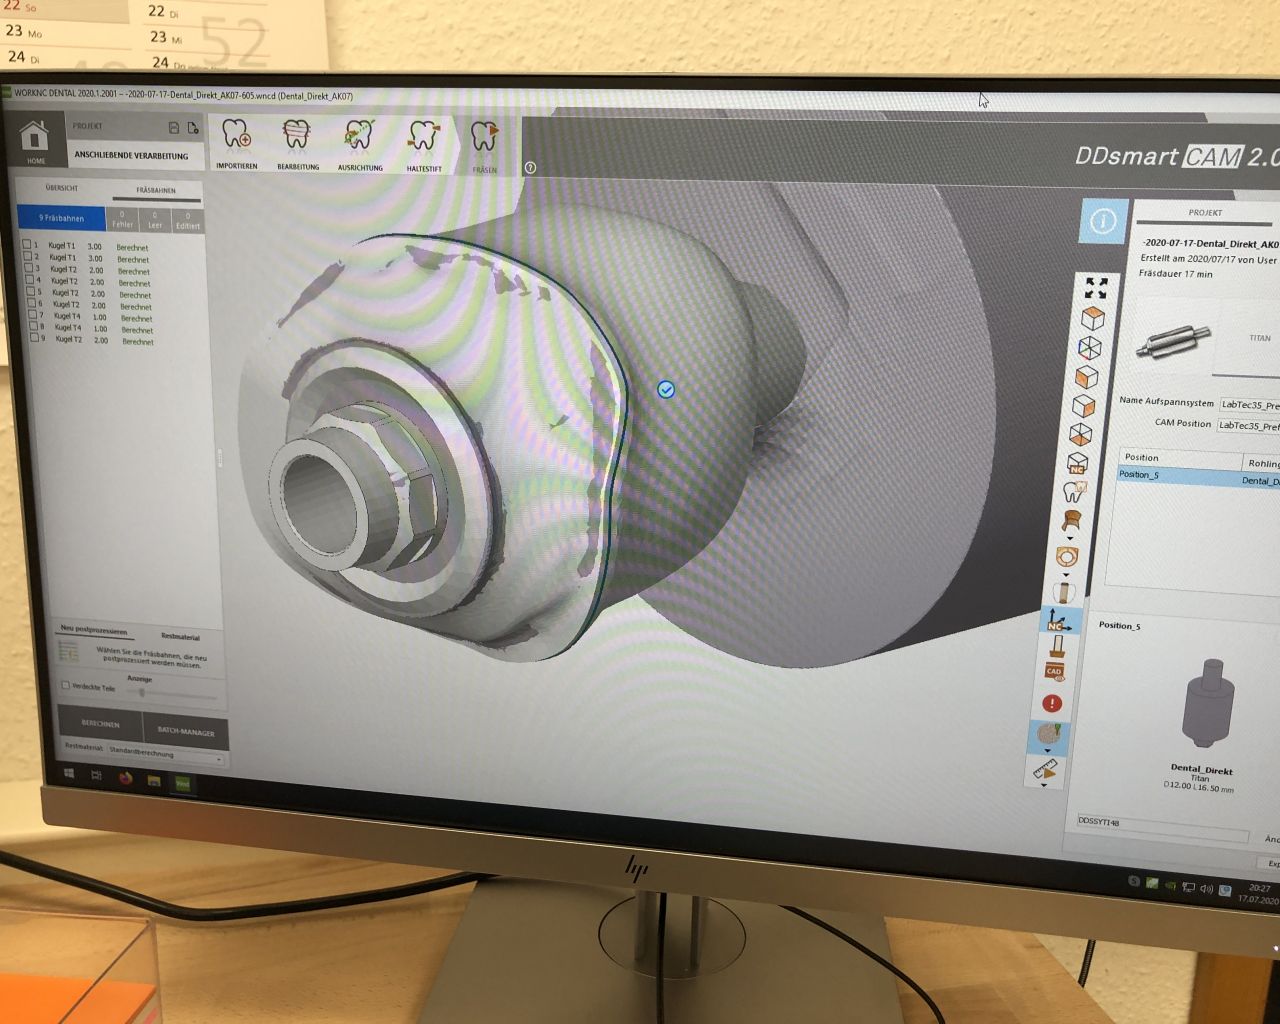Save project via floppy disk icon
The height and width of the screenshot is (1024, 1280).
(x=174, y=128)
